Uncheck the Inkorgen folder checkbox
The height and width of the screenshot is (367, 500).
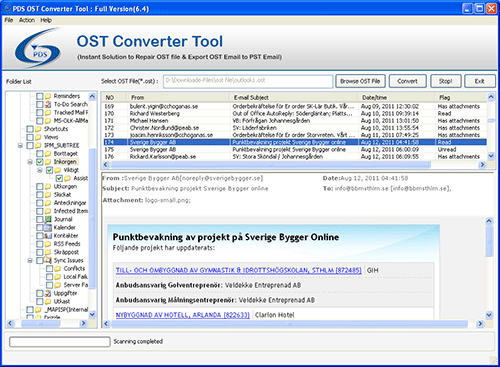[x=40, y=162]
